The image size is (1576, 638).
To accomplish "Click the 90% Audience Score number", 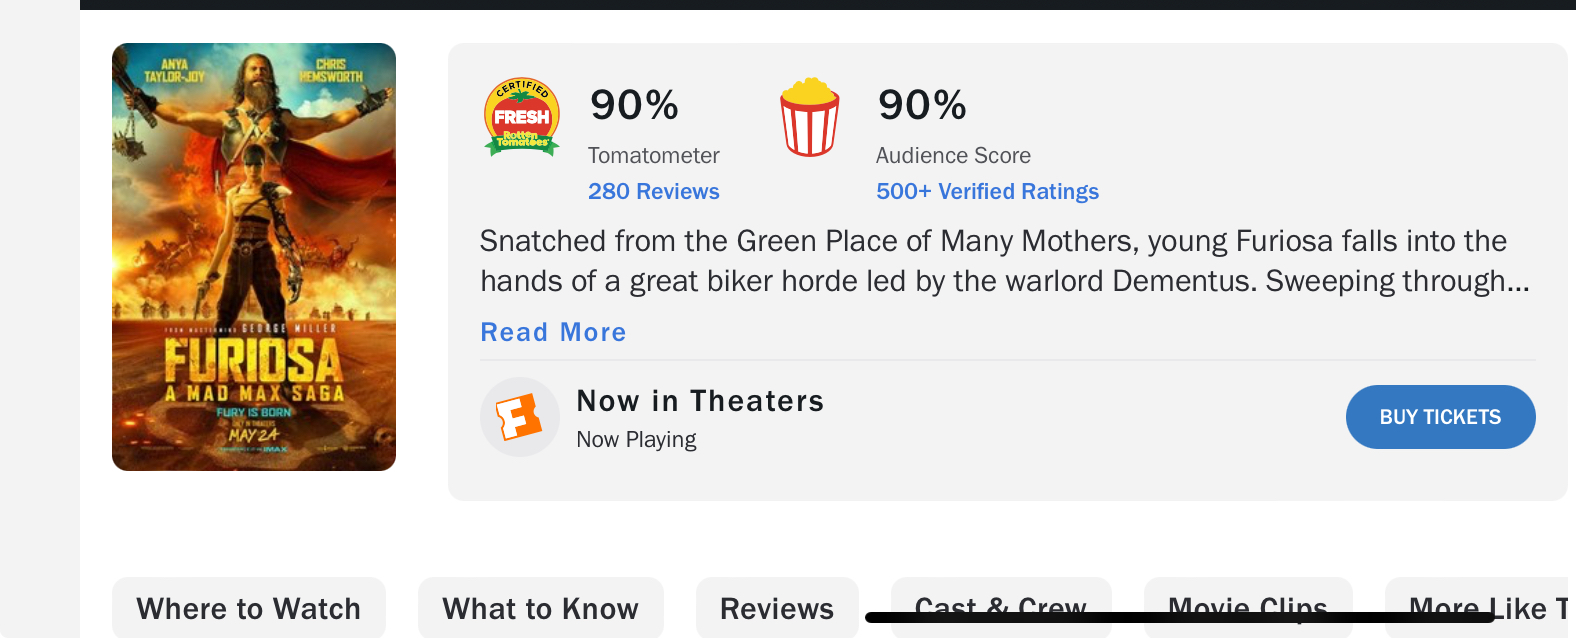I will (922, 105).
